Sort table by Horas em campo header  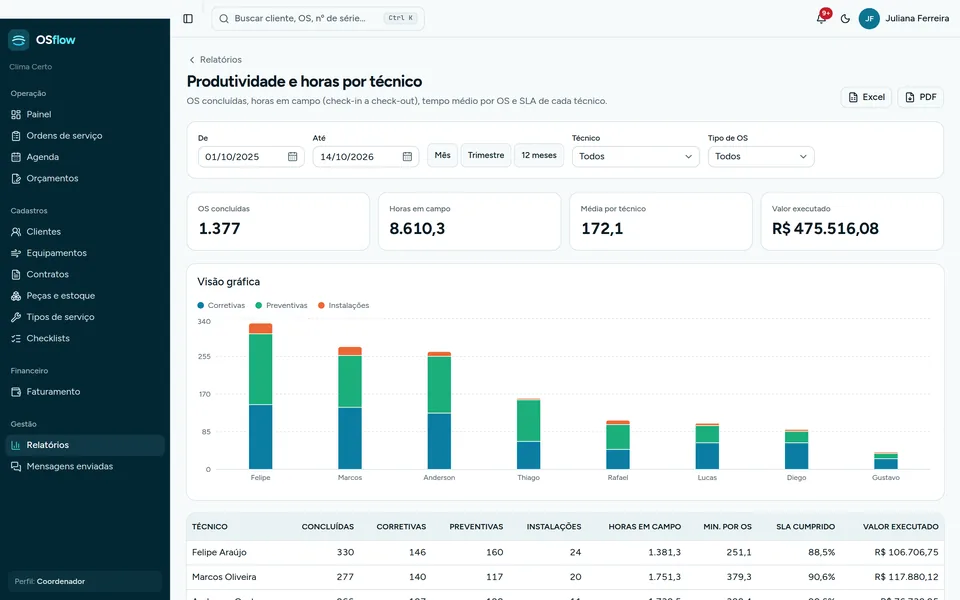pyautogui.click(x=645, y=527)
